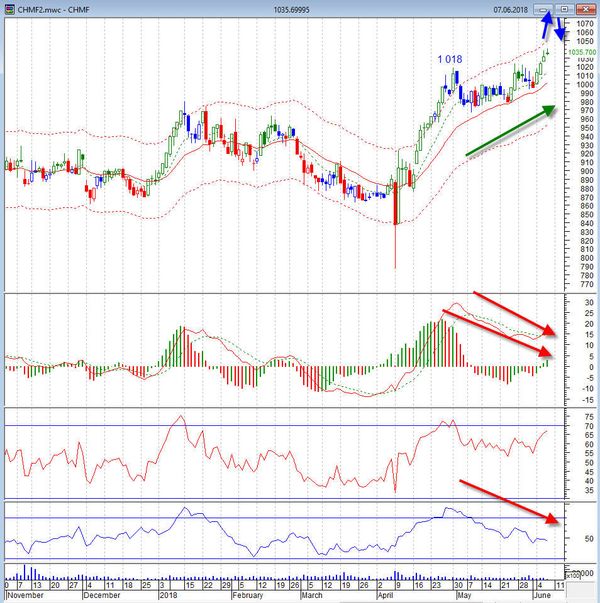Minimize the CHMF2.mwc chart window
This screenshot has height=603, width=600.
pyautogui.click(x=543, y=9)
